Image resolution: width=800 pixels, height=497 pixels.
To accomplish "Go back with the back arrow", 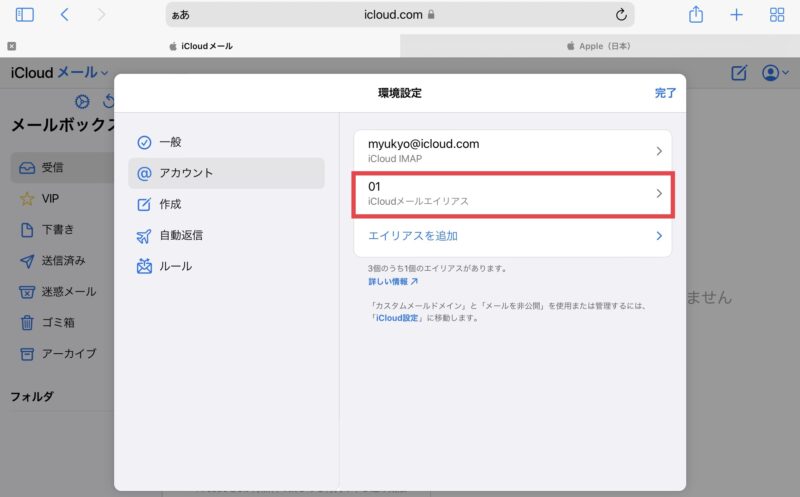I will tap(64, 15).
